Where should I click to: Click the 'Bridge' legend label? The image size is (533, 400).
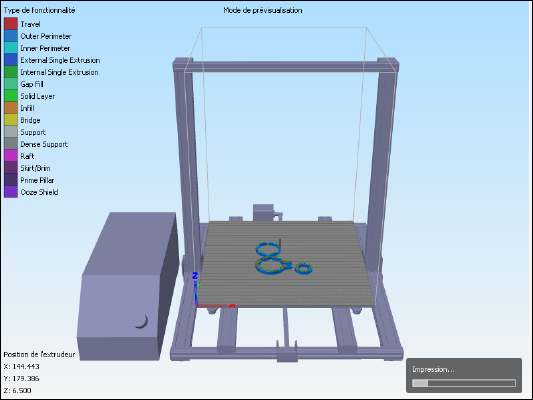(x=30, y=120)
